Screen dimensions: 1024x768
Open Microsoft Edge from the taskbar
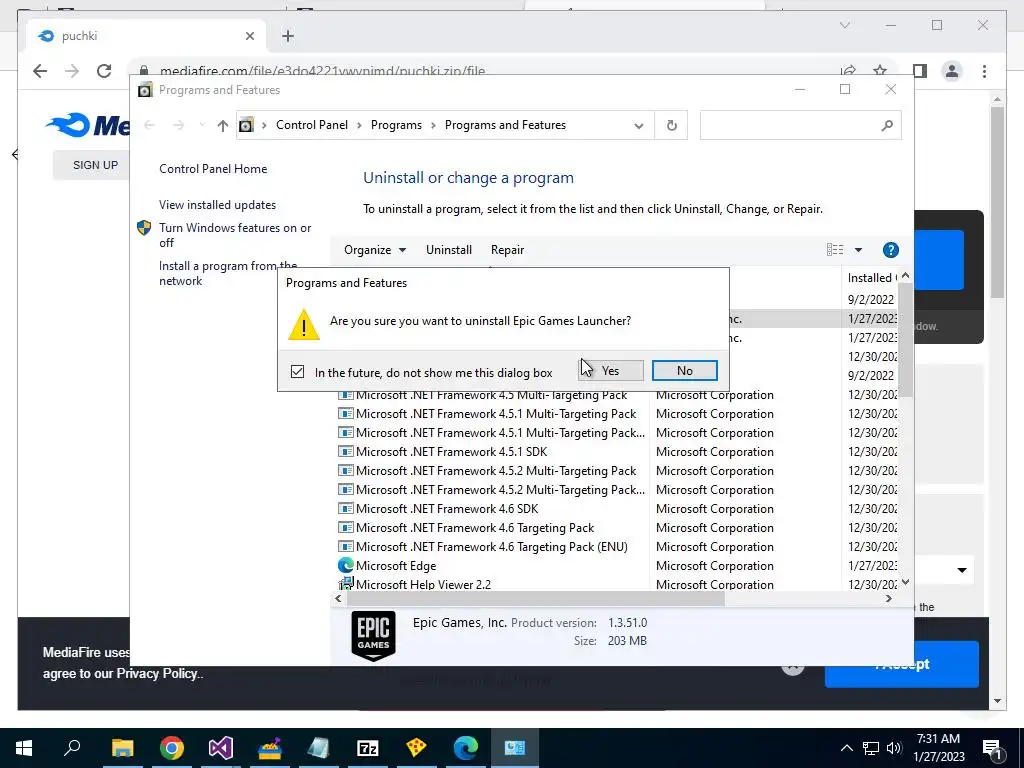tap(466, 748)
